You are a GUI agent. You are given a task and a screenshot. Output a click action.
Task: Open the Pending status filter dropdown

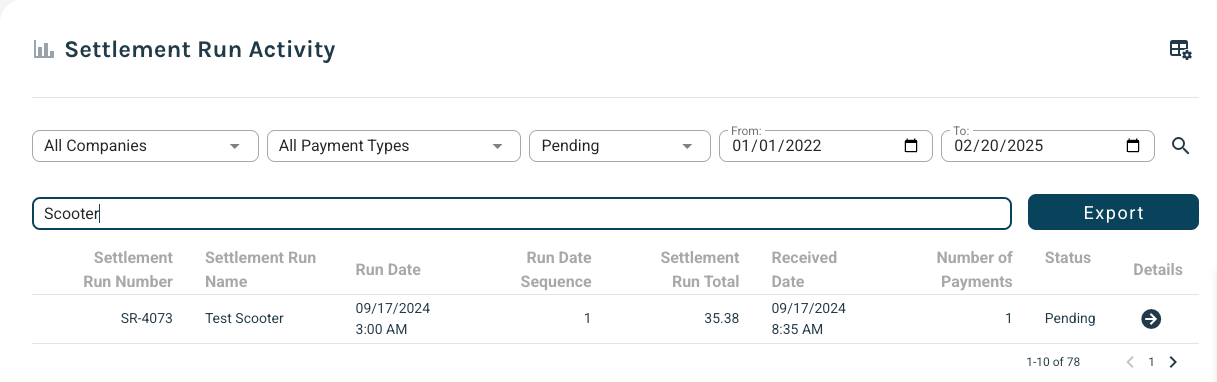[x=620, y=146]
